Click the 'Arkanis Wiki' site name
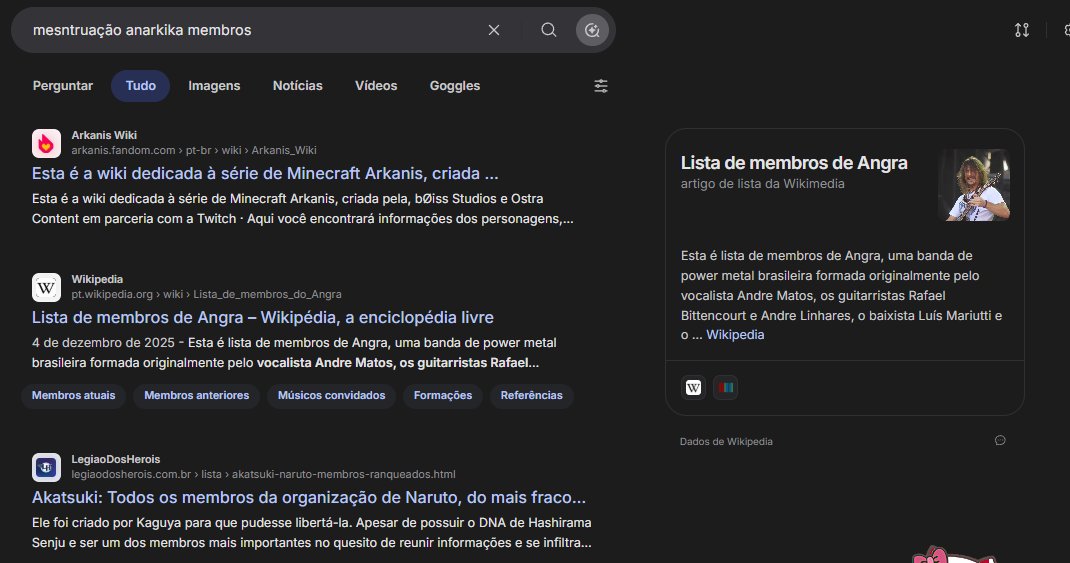Viewport: 1070px width, 563px height. click(x=104, y=135)
